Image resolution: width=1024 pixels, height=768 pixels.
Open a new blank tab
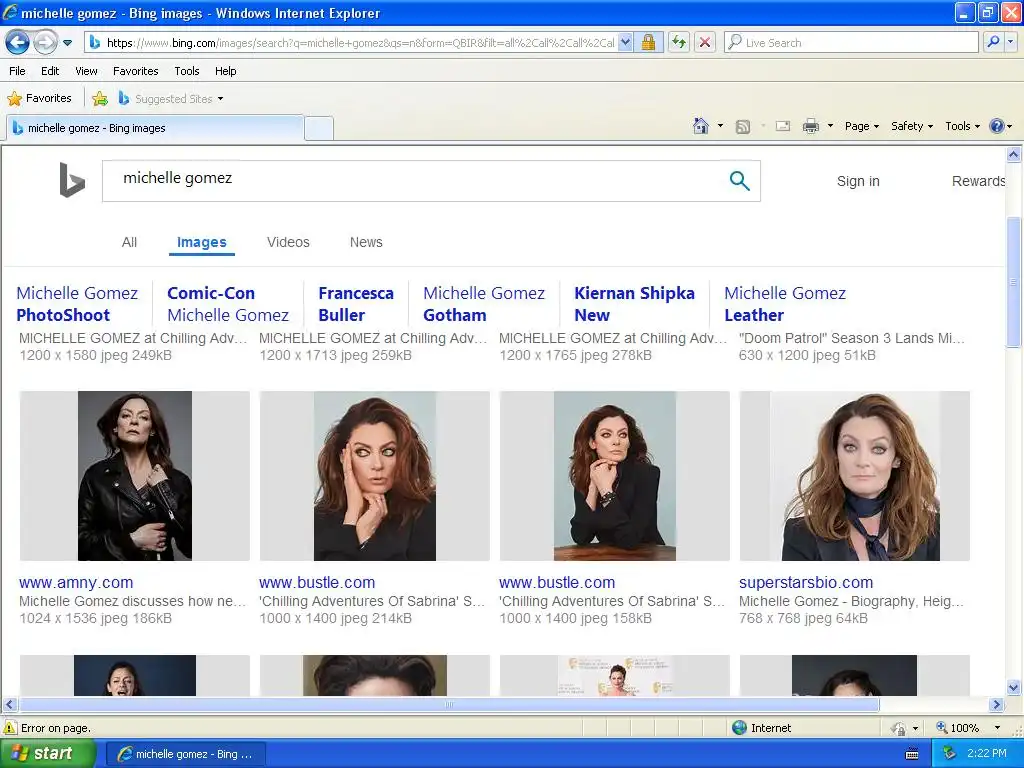[x=319, y=129]
